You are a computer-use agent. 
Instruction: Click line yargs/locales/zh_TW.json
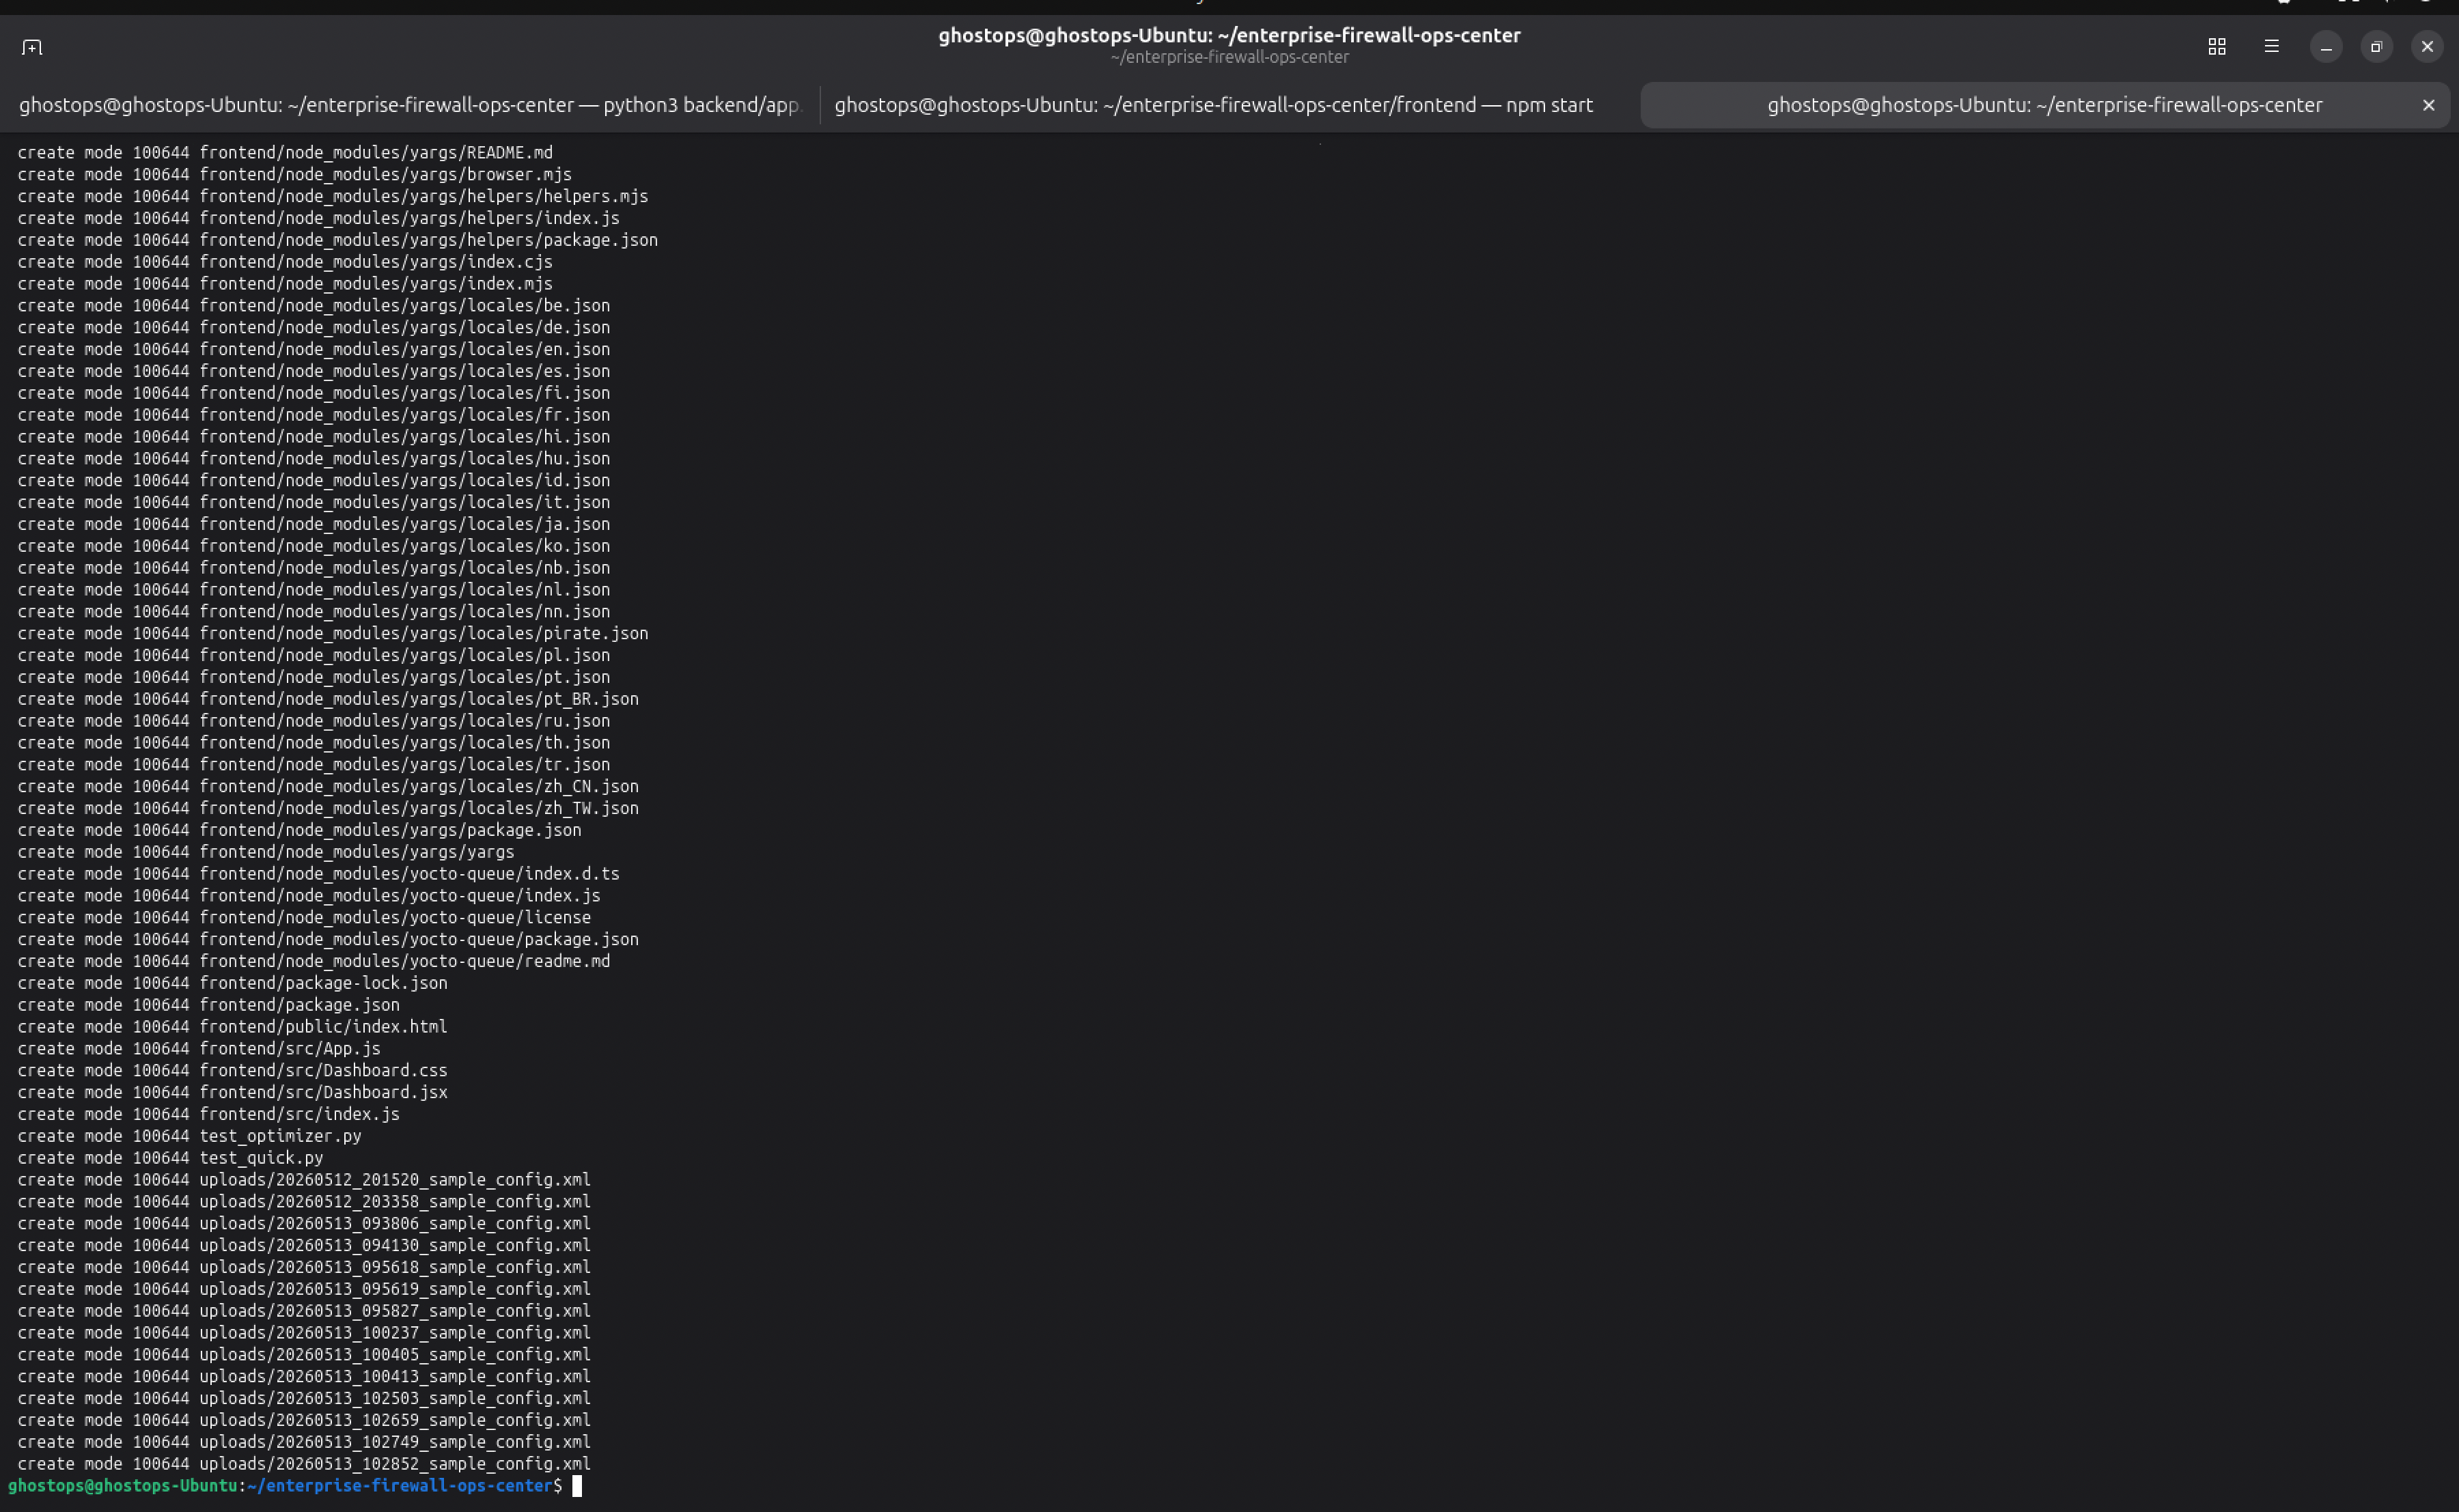[x=328, y=809]
